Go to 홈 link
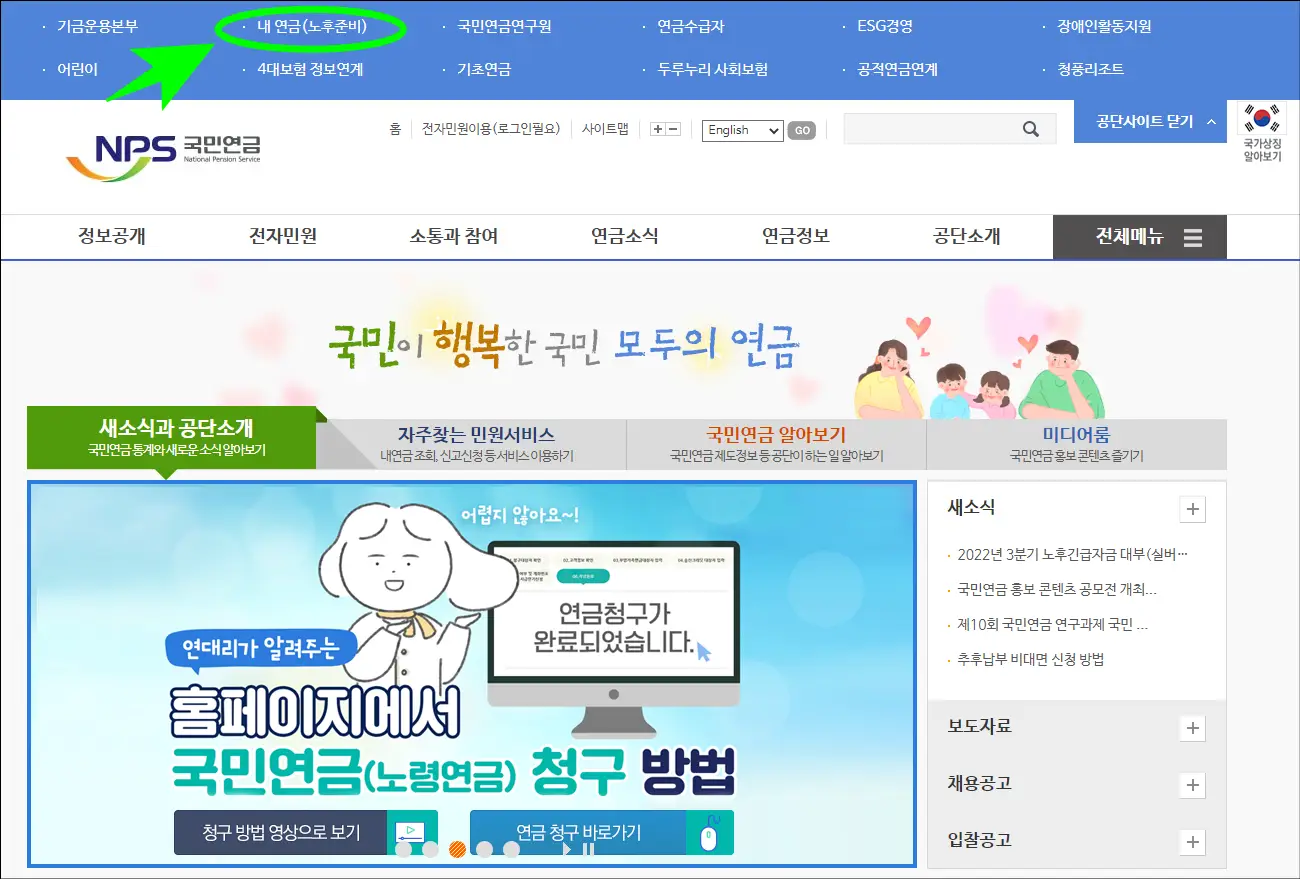Viewport: 1300px width, 879px height. [x=395, y=129]
